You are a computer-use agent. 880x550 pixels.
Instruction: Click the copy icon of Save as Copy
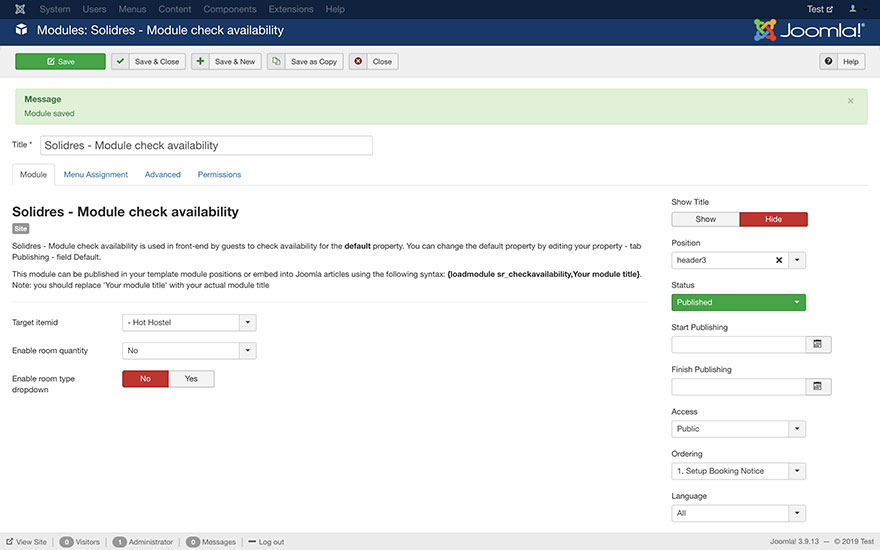point(276,61)
